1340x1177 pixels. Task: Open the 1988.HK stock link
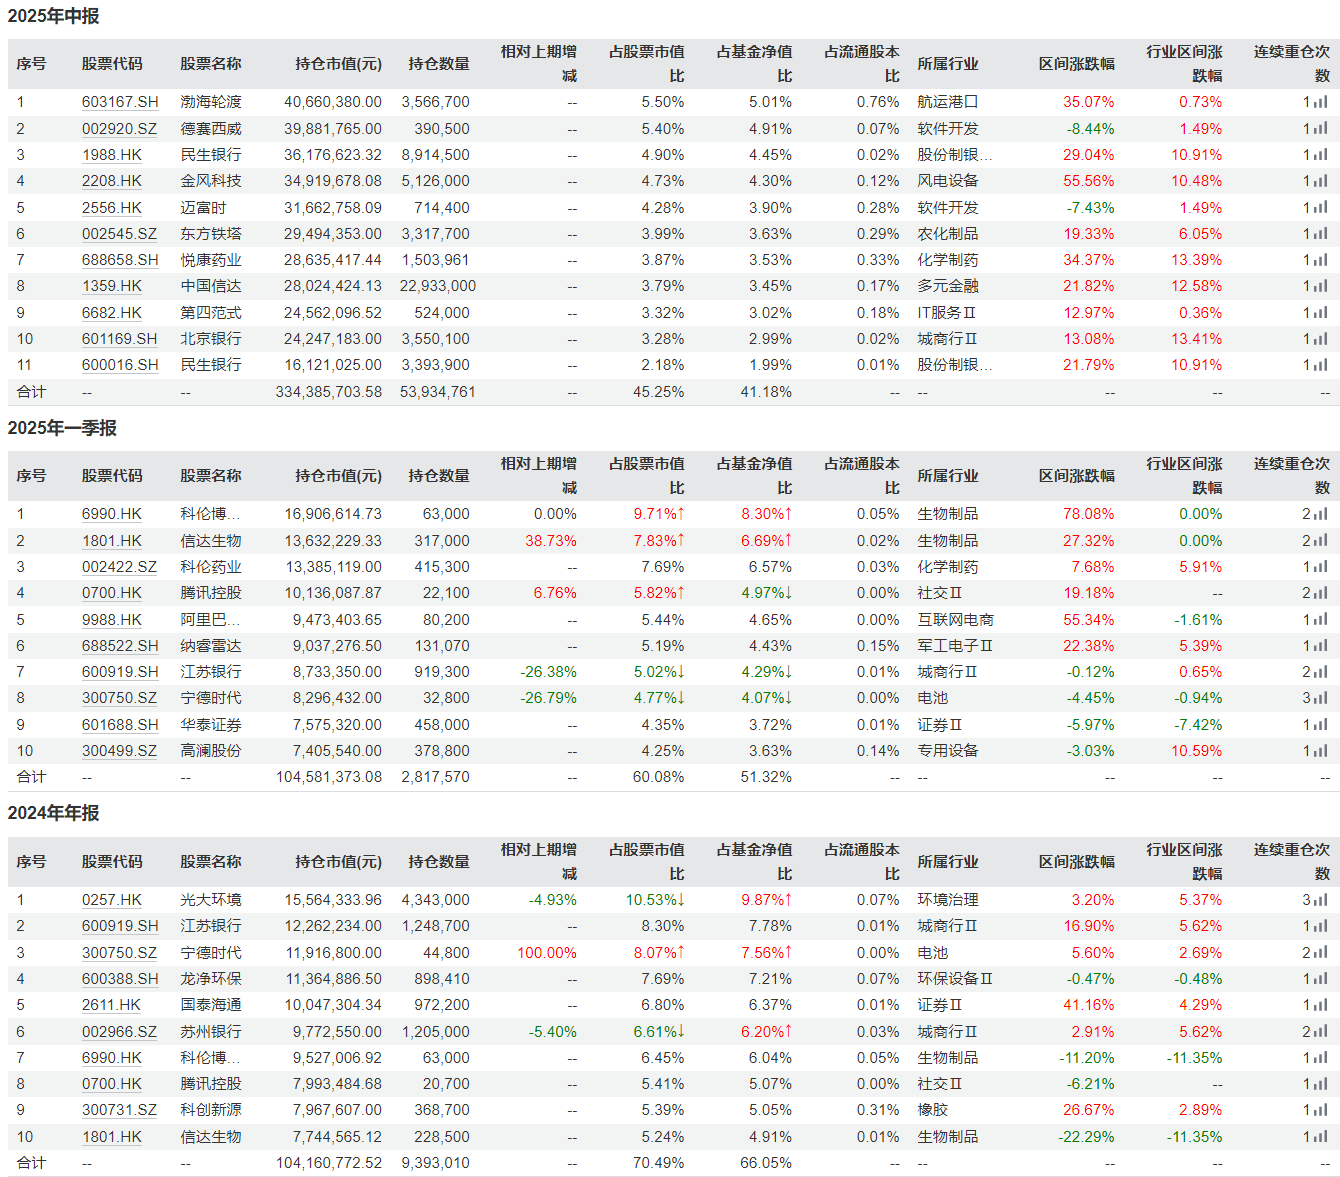112,155
